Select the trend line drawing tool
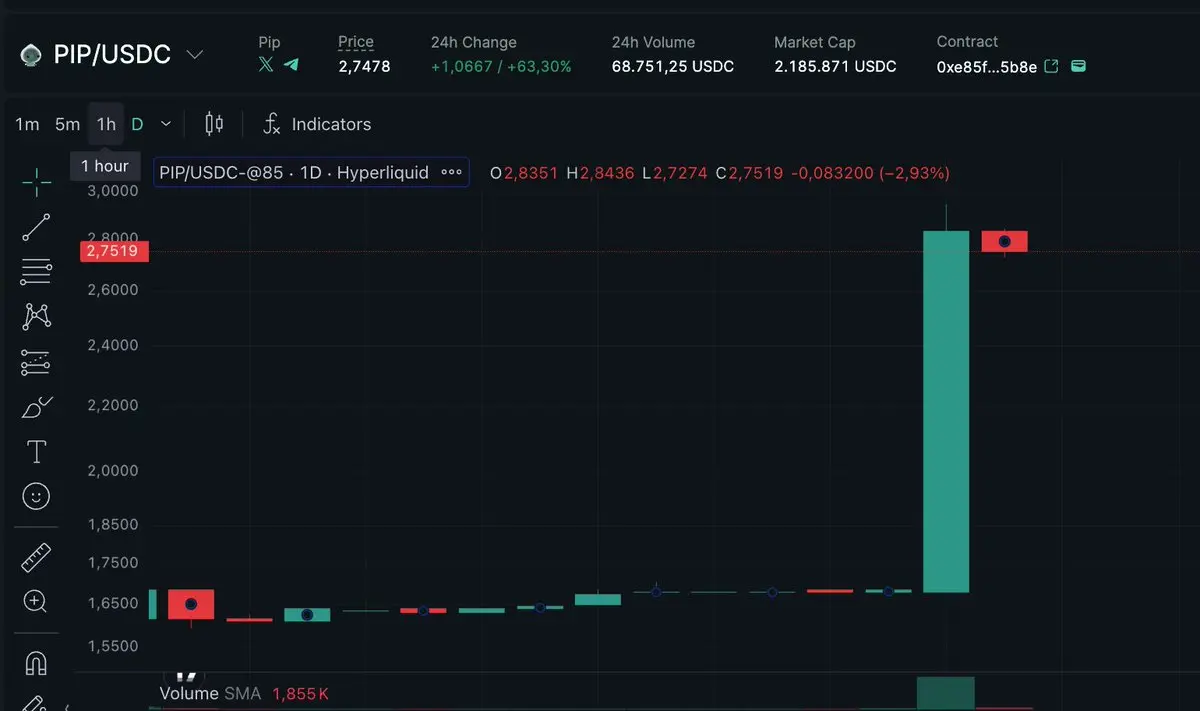Viewport: 1200px width, 711px height. tap(36, 227)
